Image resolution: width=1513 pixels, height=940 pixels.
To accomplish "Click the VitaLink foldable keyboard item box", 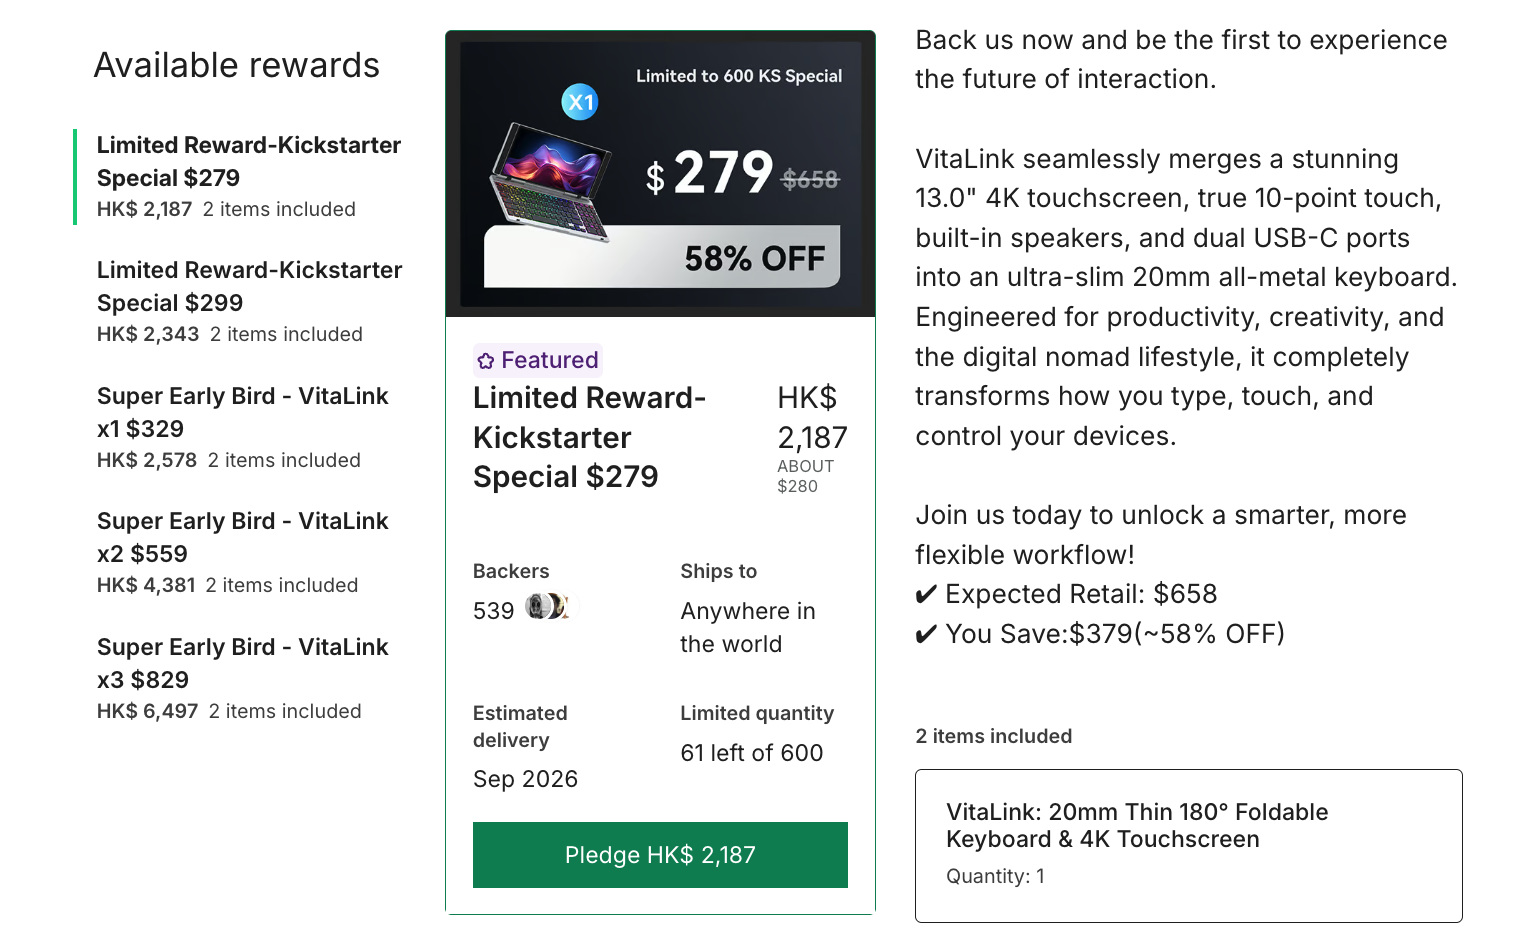I will [x=1188, y=846].
